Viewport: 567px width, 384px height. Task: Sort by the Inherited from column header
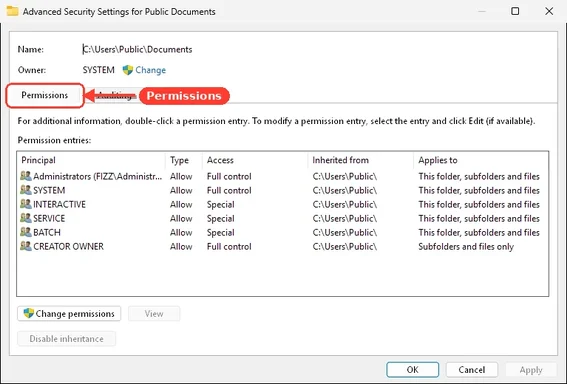pos(361,160)
